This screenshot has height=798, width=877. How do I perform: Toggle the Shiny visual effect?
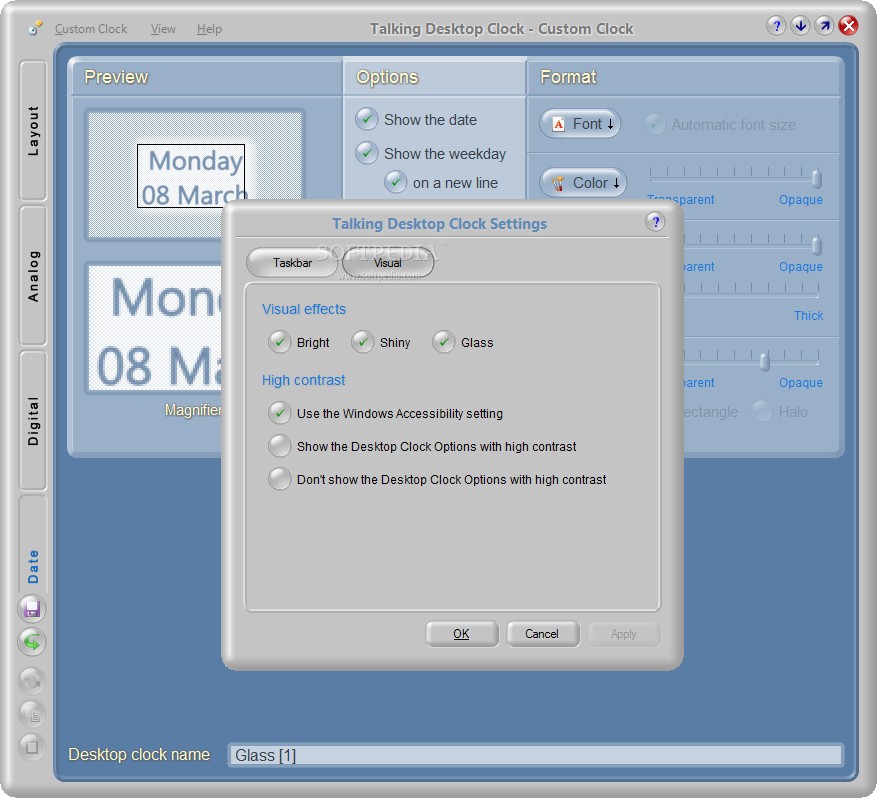click(362, 342)
